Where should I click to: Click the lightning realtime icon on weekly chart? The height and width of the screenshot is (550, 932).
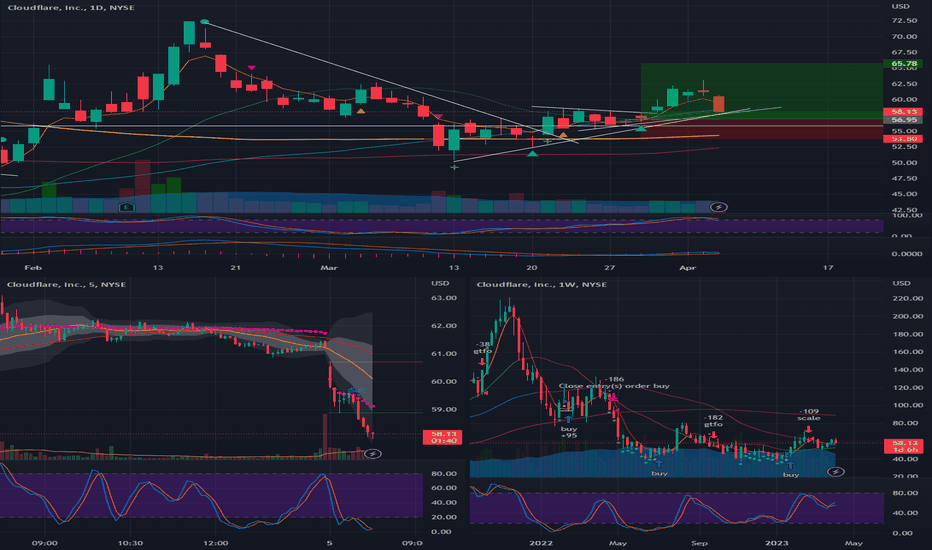pyautogui.click(x=836, y=472)
